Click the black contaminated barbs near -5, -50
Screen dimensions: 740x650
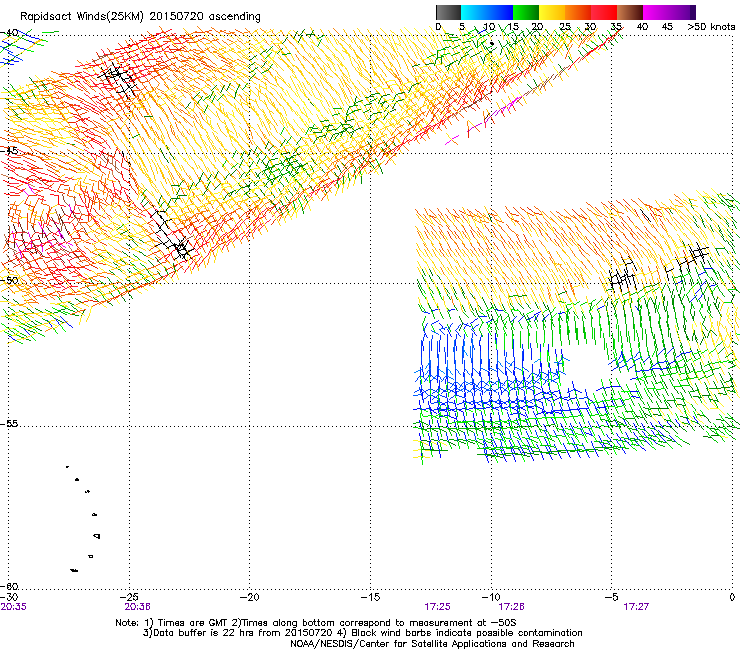623,276
